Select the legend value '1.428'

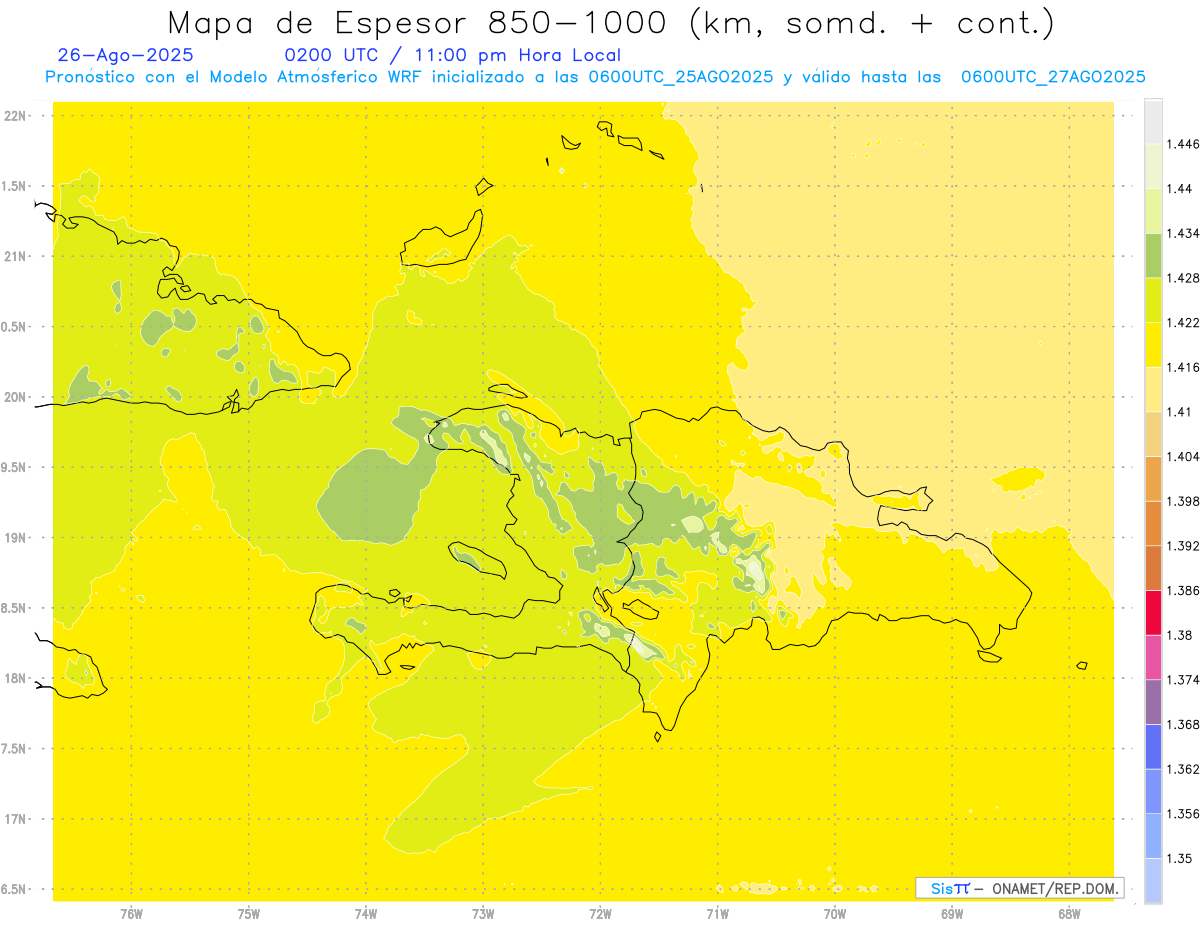pos(1185,278)
